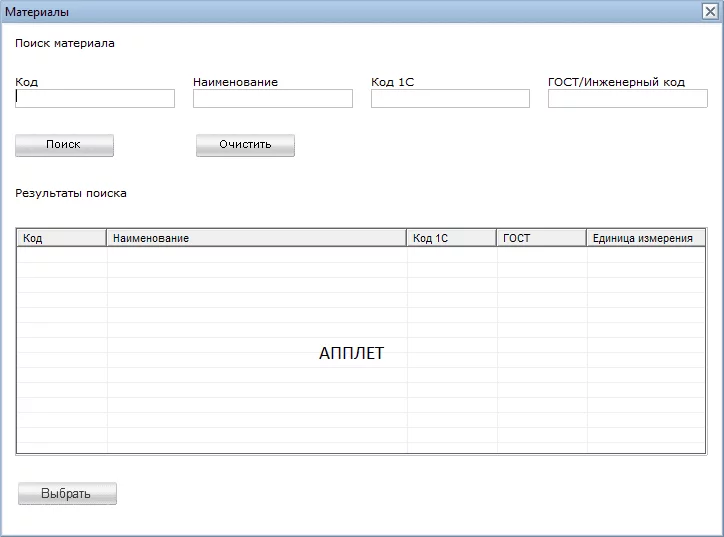Click the Результаты поиска section label

point(71,193)
